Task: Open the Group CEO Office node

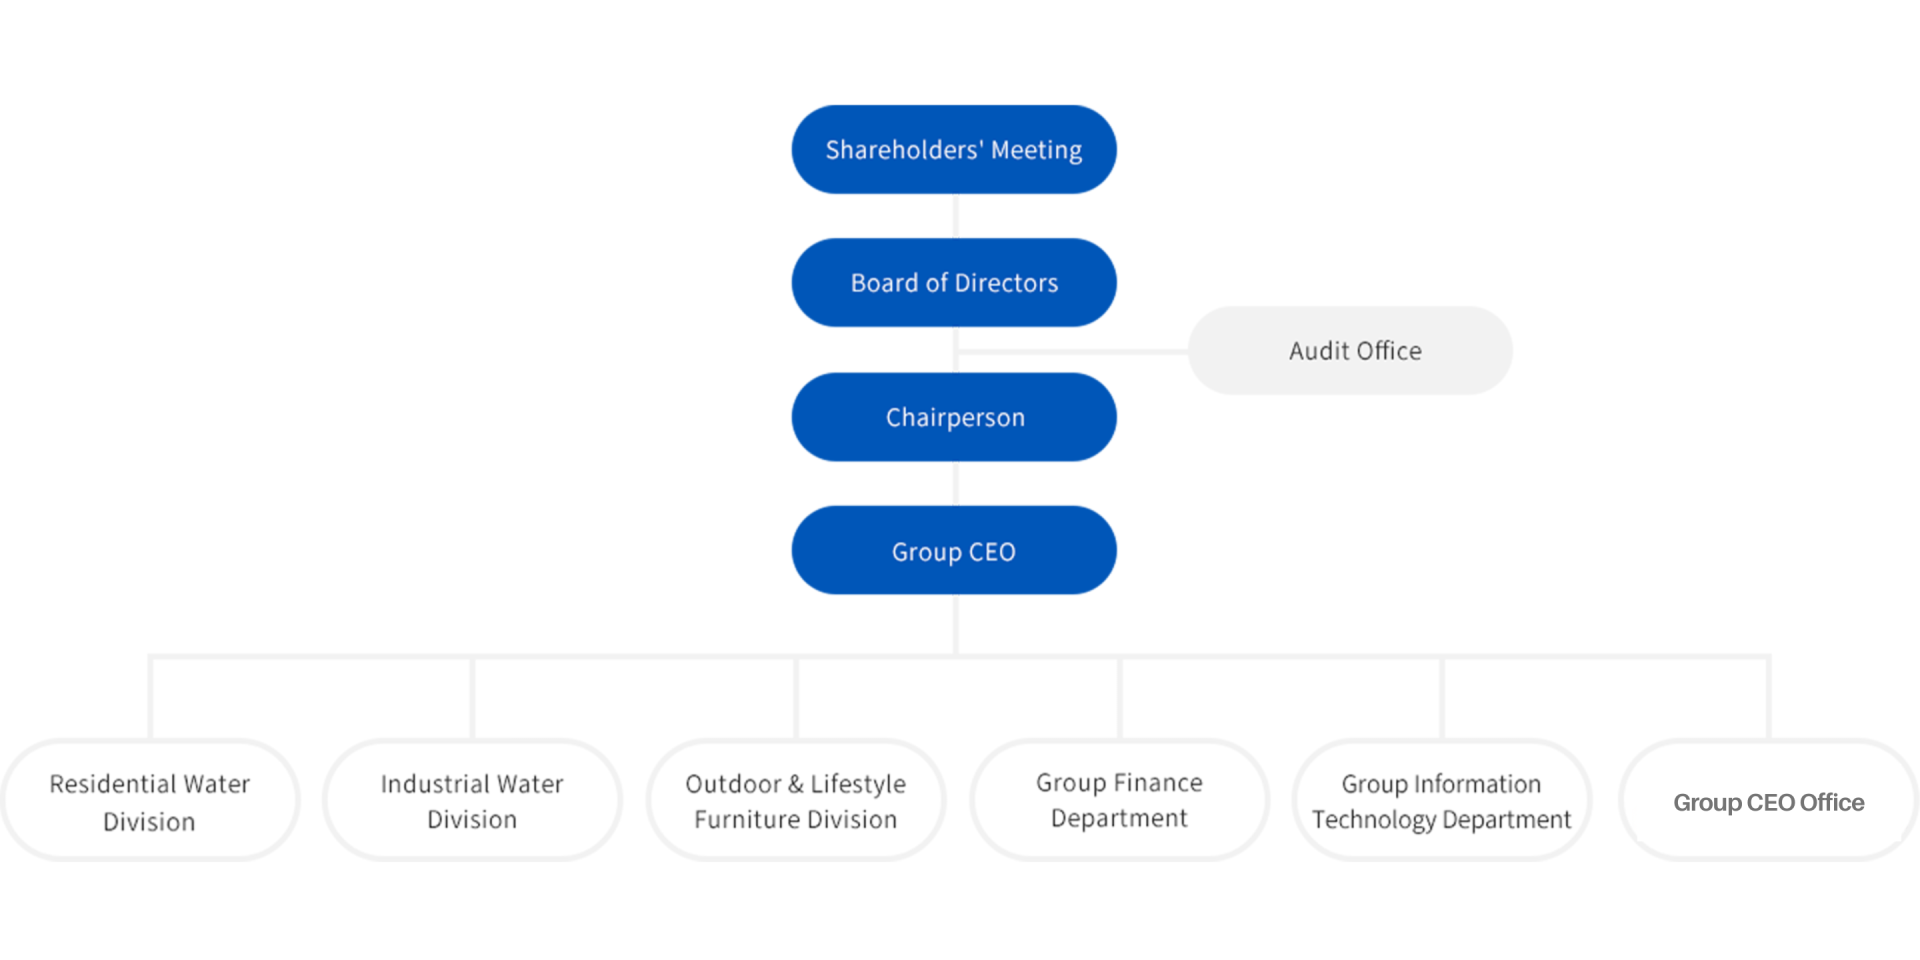Action: pos(1768,801)
